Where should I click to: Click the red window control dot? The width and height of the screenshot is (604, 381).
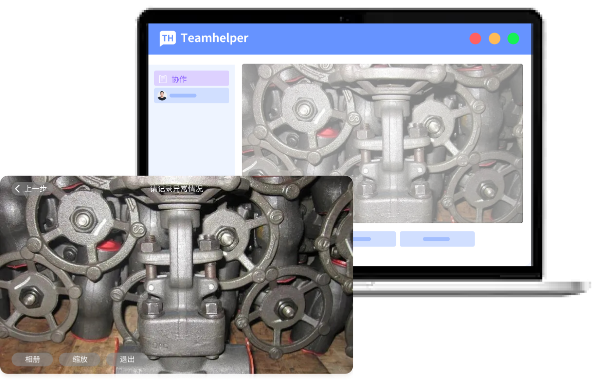tap(475, 39)
